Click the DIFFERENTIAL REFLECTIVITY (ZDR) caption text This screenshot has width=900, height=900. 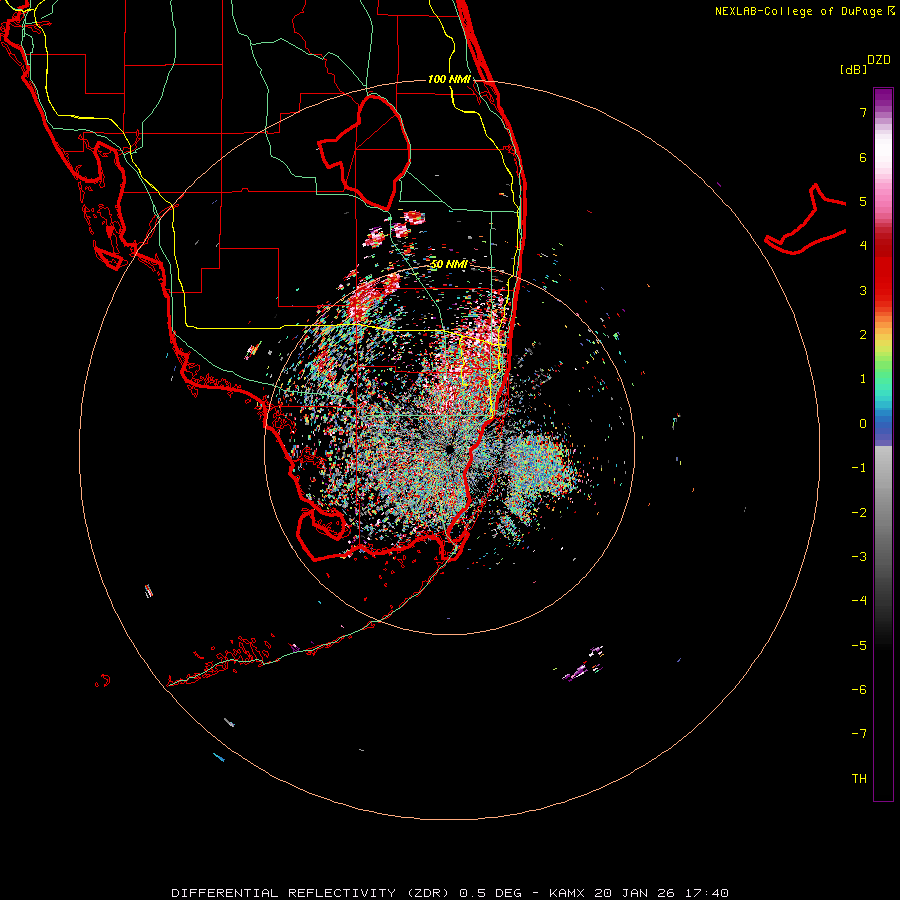(x=312, y=893)
